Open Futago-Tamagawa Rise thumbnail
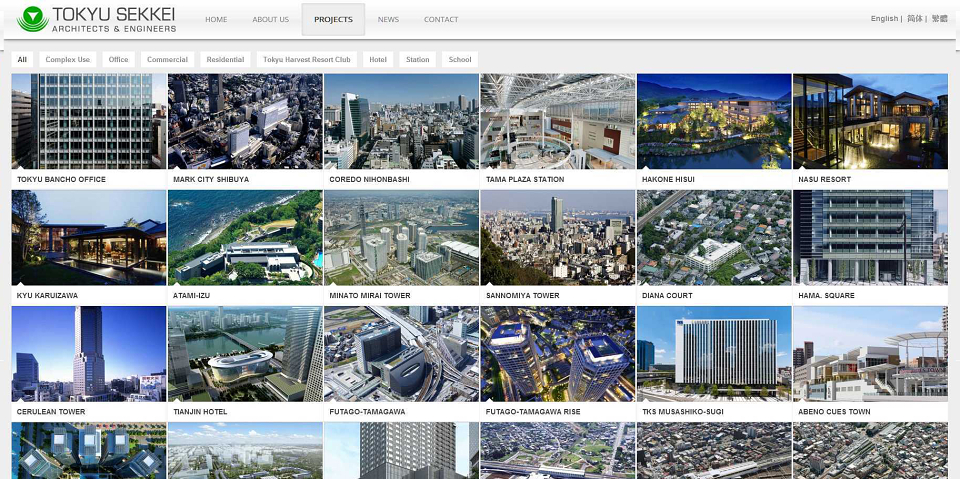The width and height of the screenshot is (960, 479). point(558,354)
